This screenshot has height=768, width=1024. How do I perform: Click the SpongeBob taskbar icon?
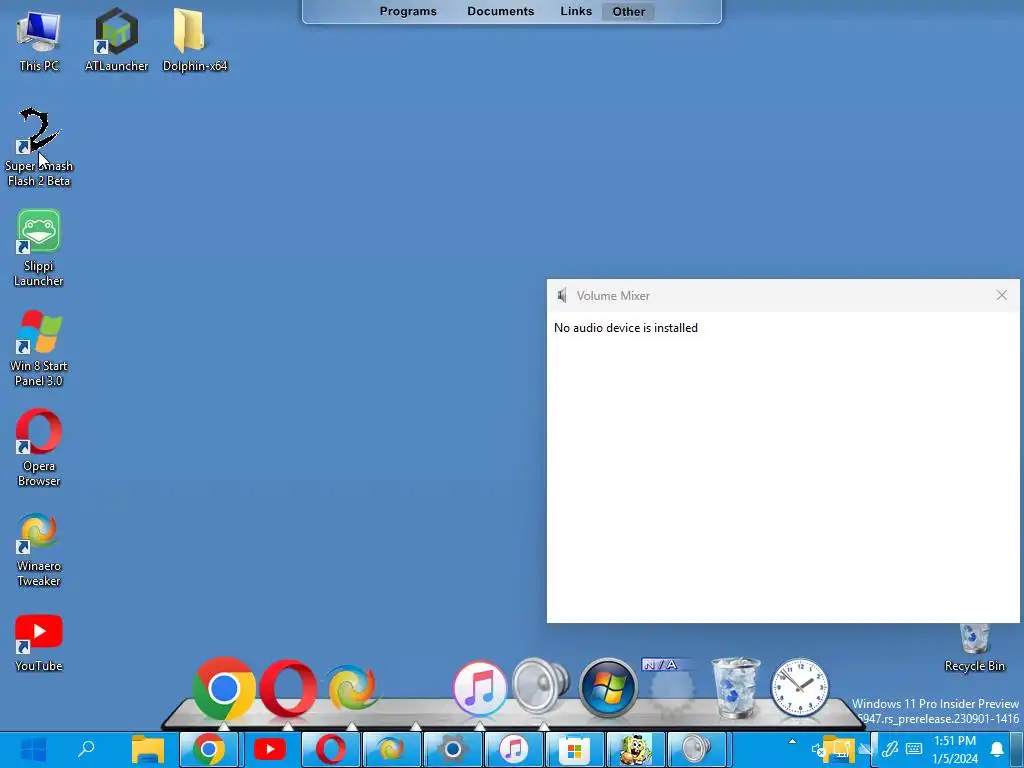pos(636,749)
